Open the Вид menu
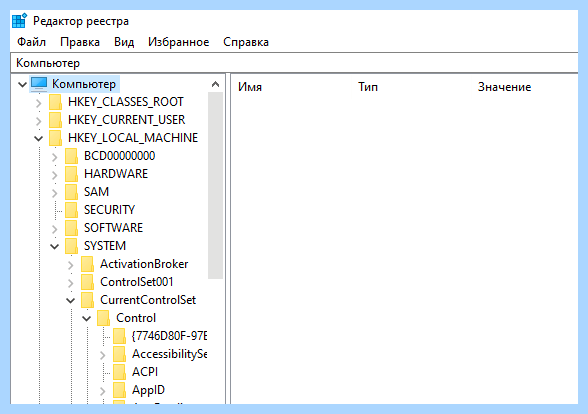The image size is (588, 414). 124,42
